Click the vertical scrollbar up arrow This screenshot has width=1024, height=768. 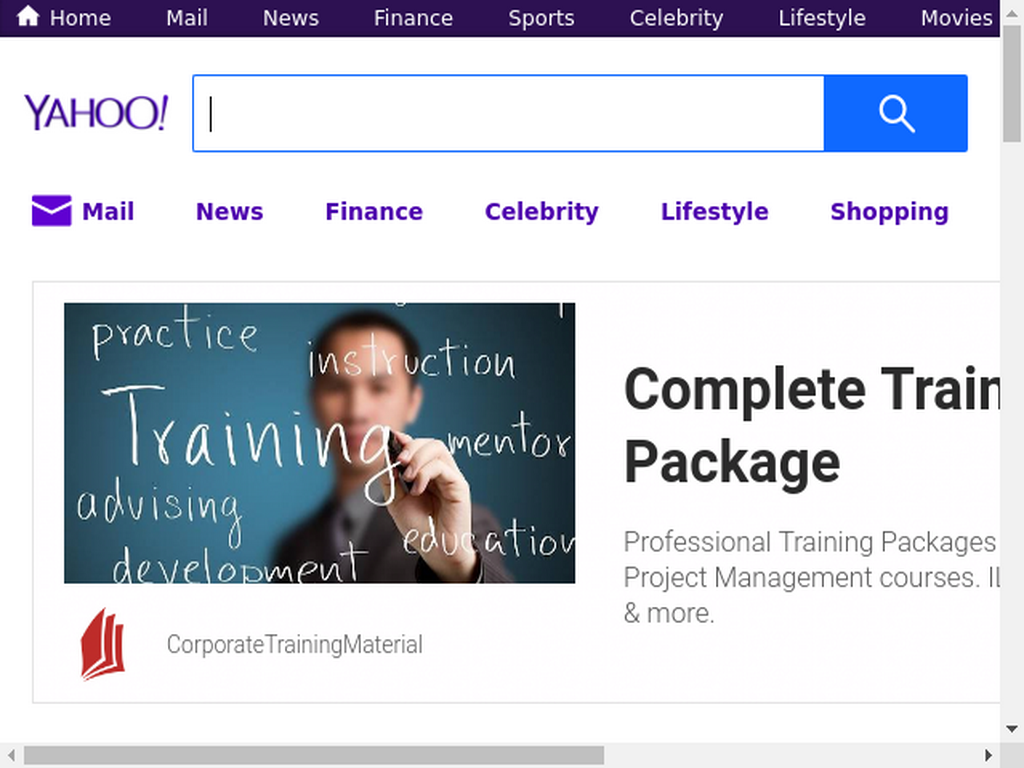1012,12
